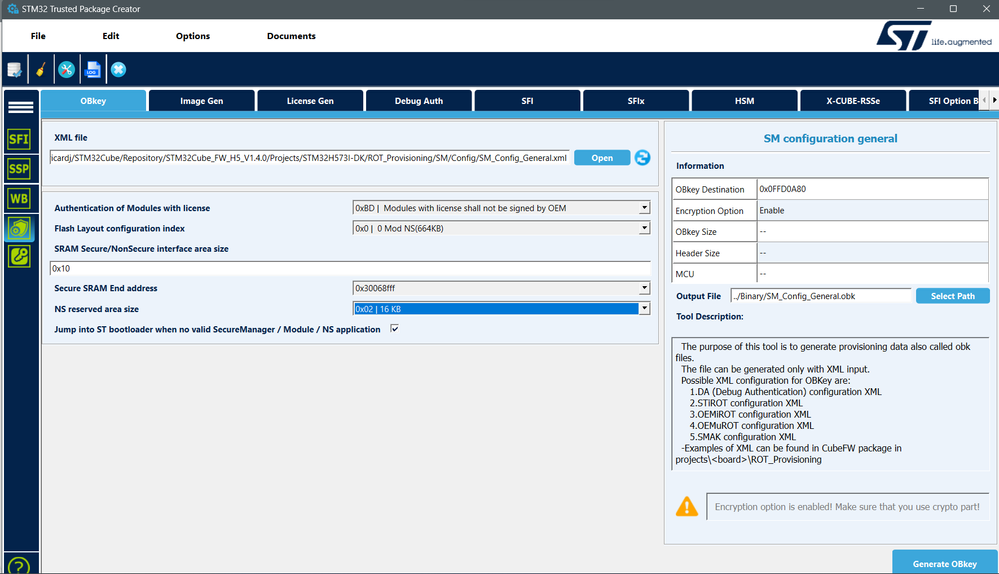Click the Encryption Option Enable value
Image resolution: width=999 pixels, height=574 pixels.
[x=872, y=210]
